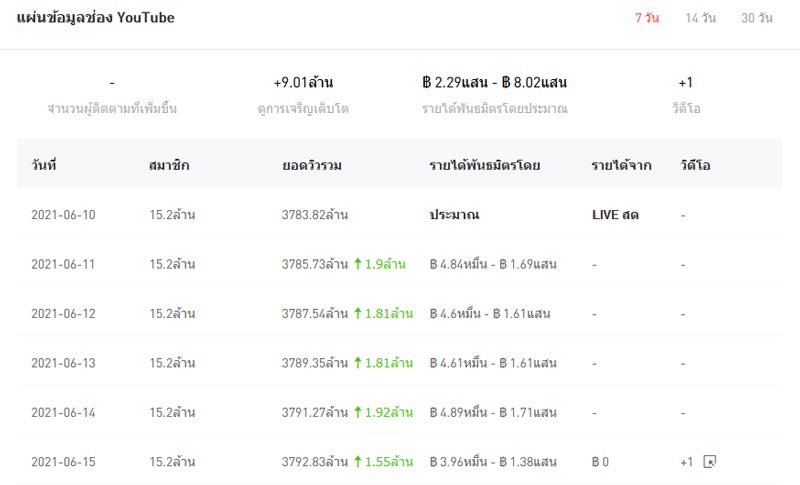This screenshot has height=485, width=800.
Task: Click ฿0 live revenue in 2021-06-15 row
Action: pos(600,462)
